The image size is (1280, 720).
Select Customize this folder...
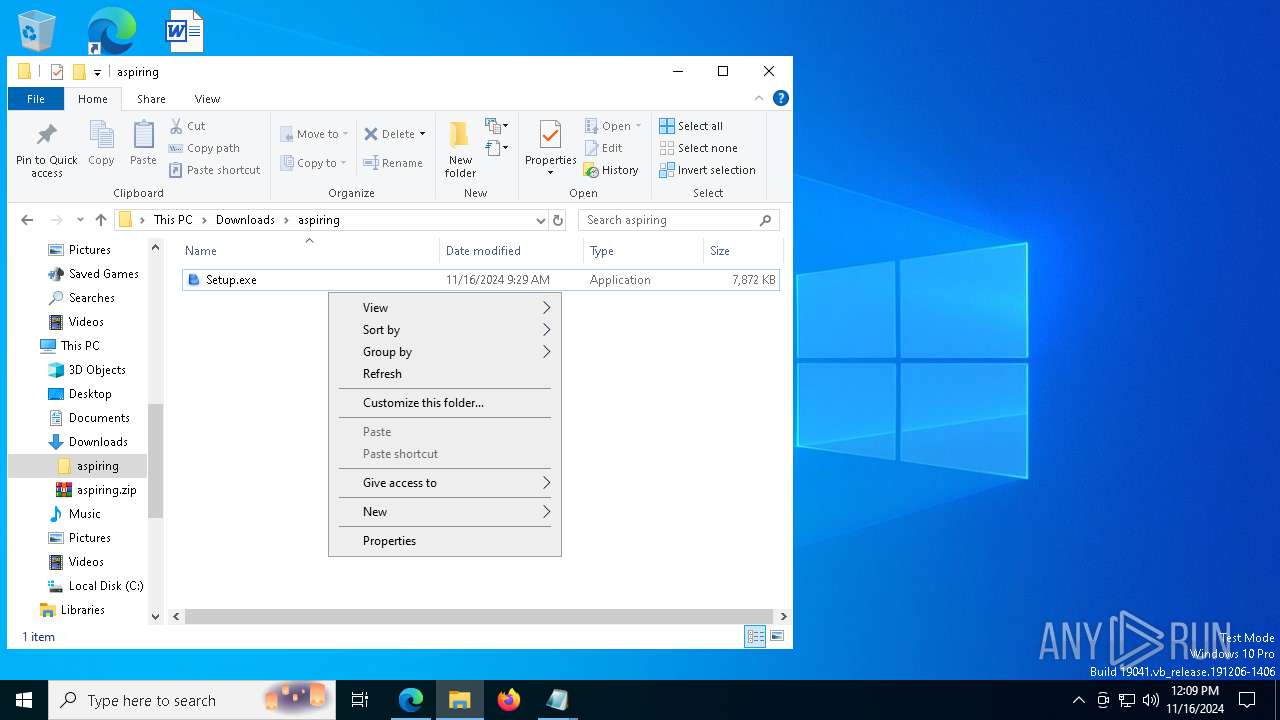pyautogui.click(x=446, y=403)
